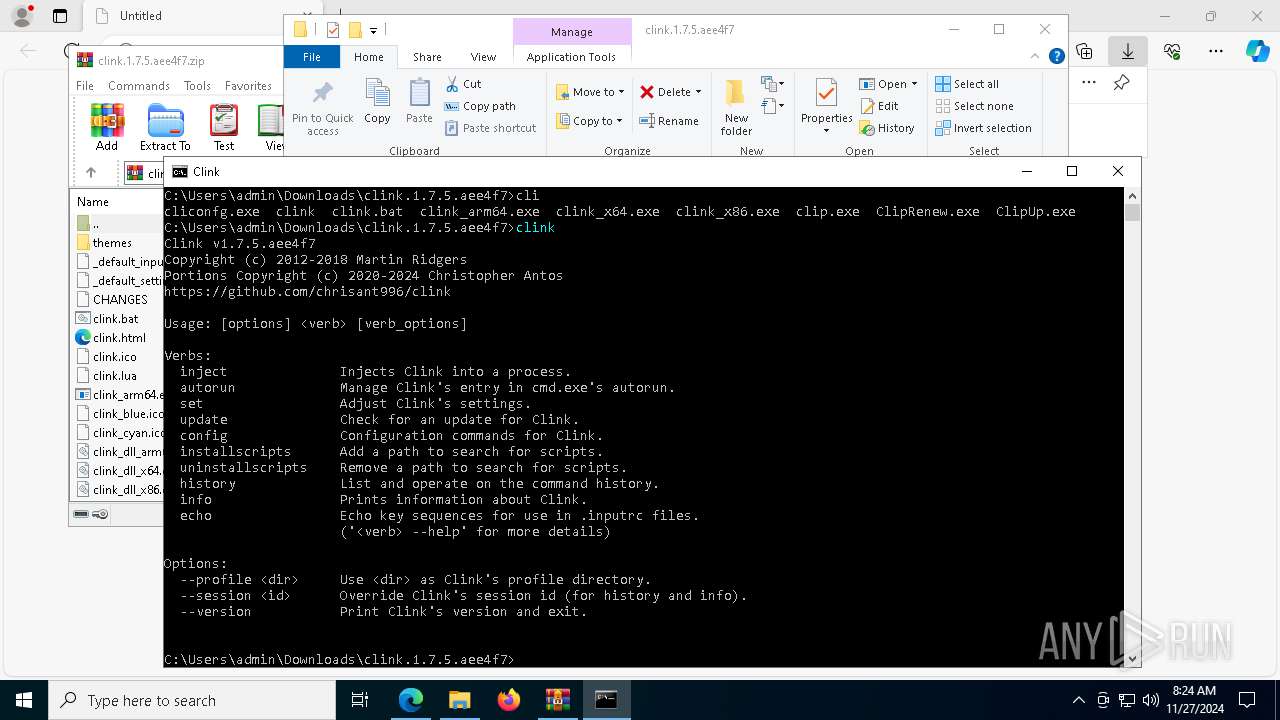
Task: Click WinRAR Test toolbar icon
Action: coord(224,127)
